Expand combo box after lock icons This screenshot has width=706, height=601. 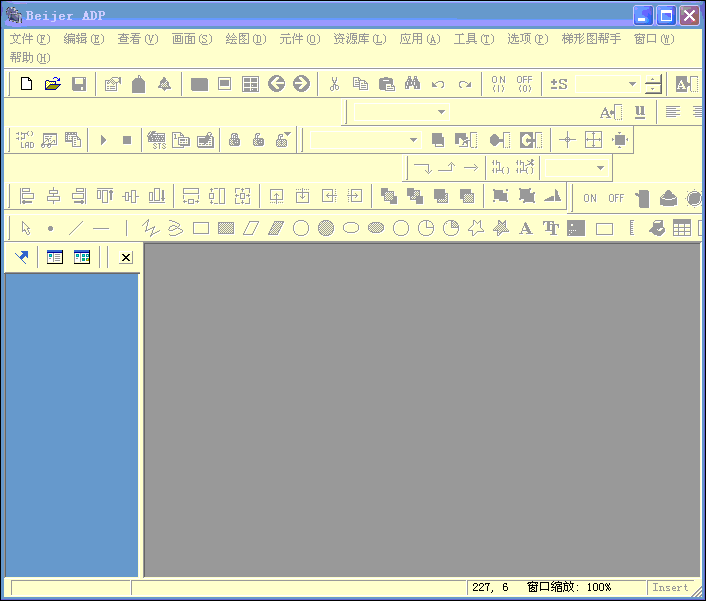point(413,140)
